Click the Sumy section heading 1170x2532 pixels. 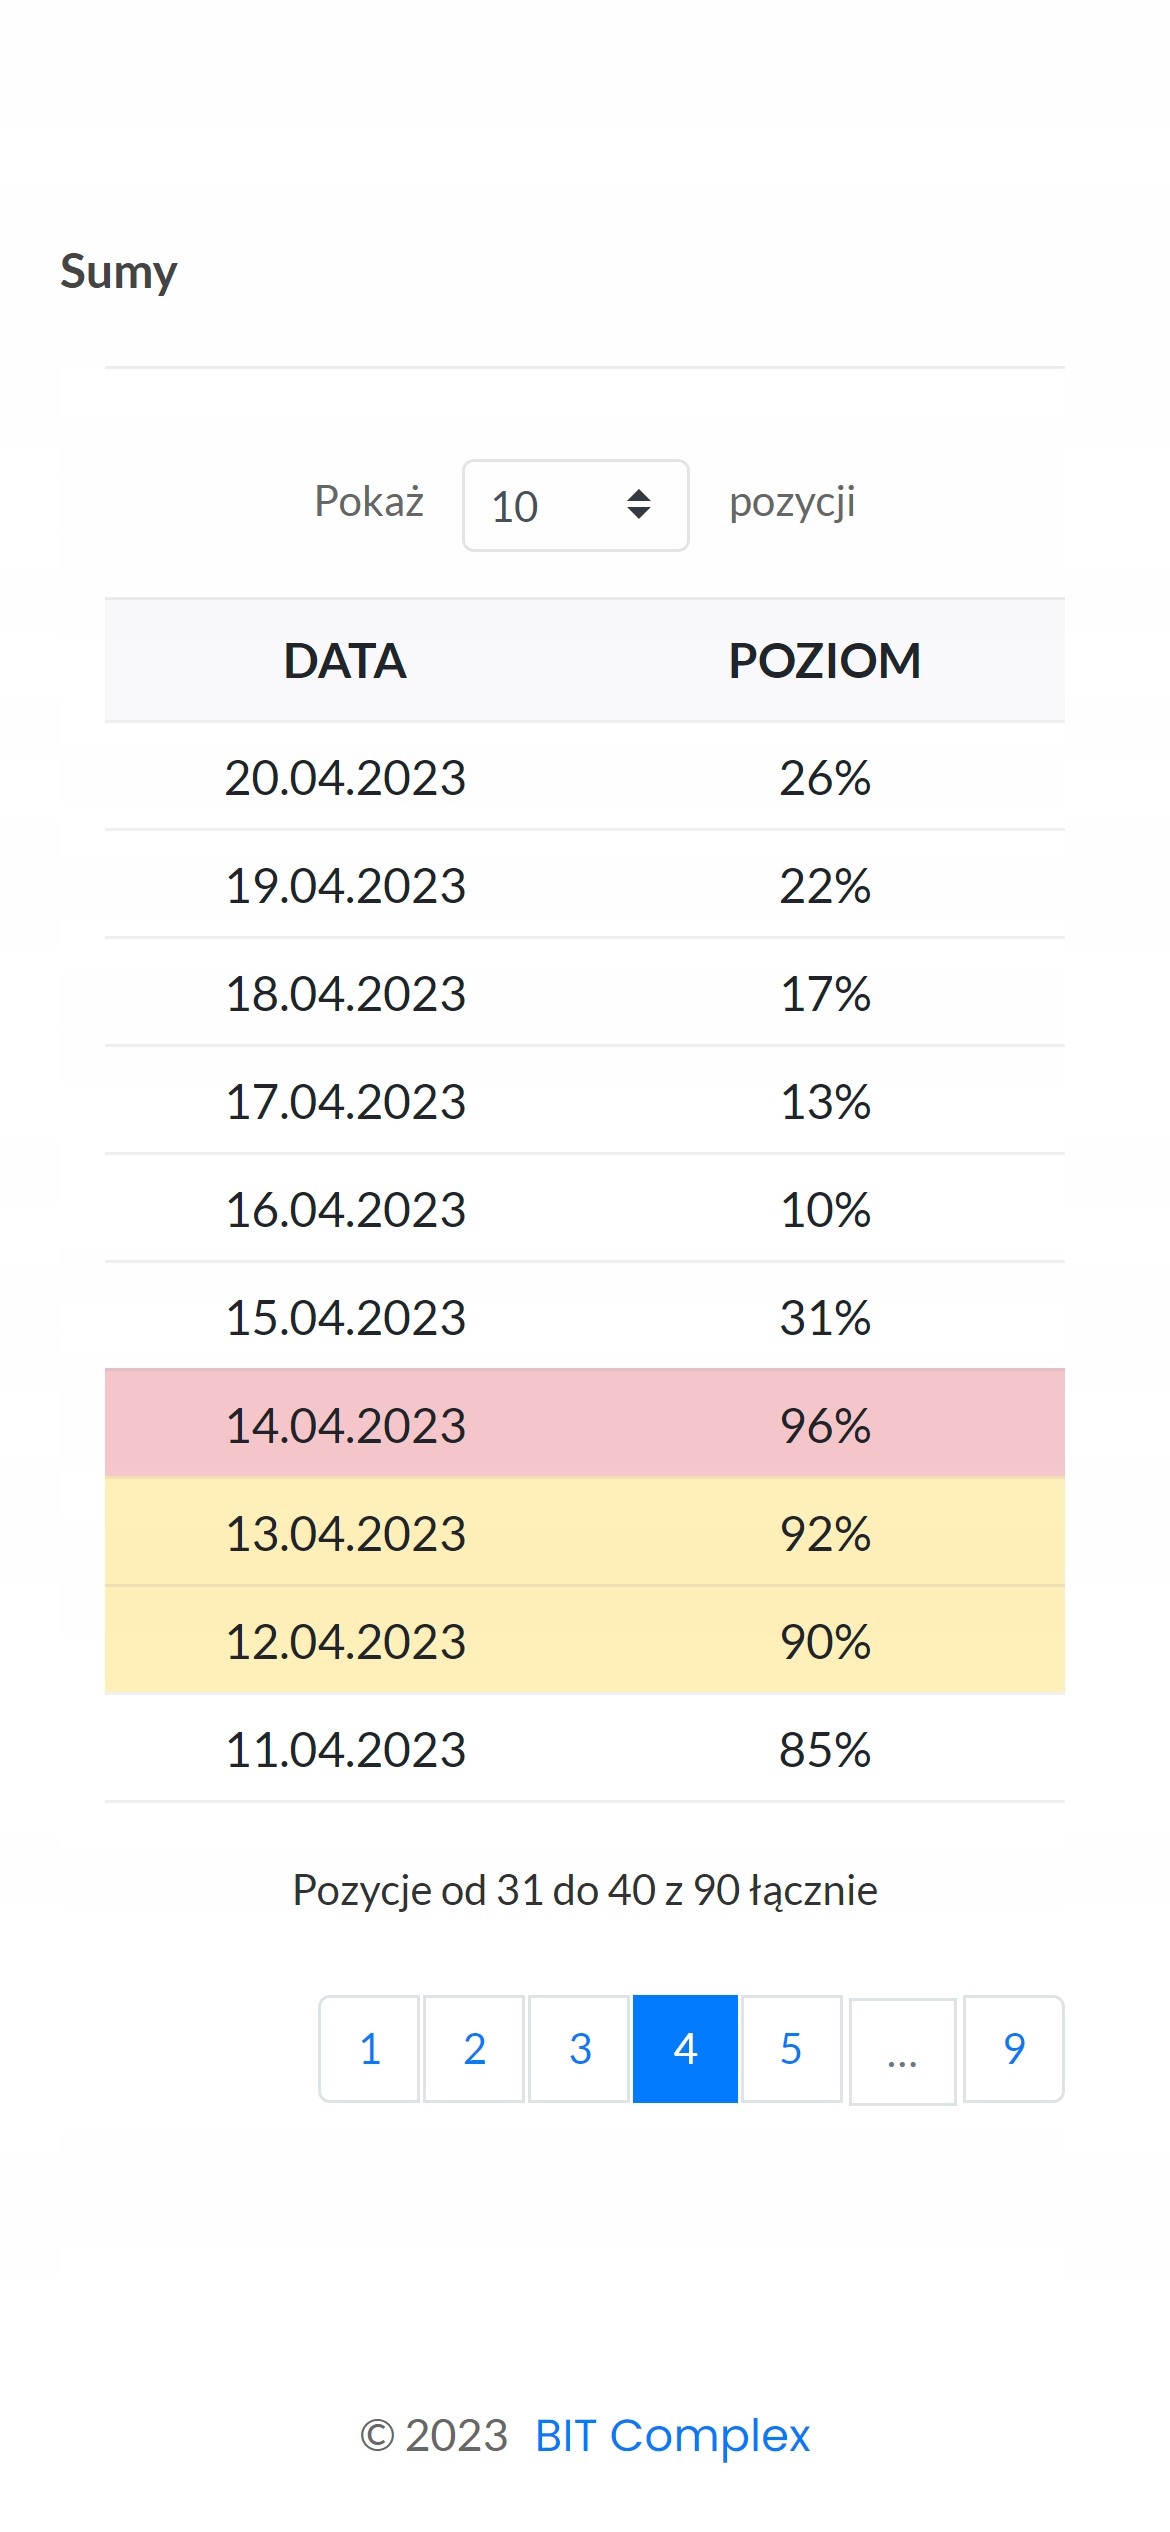118,271
